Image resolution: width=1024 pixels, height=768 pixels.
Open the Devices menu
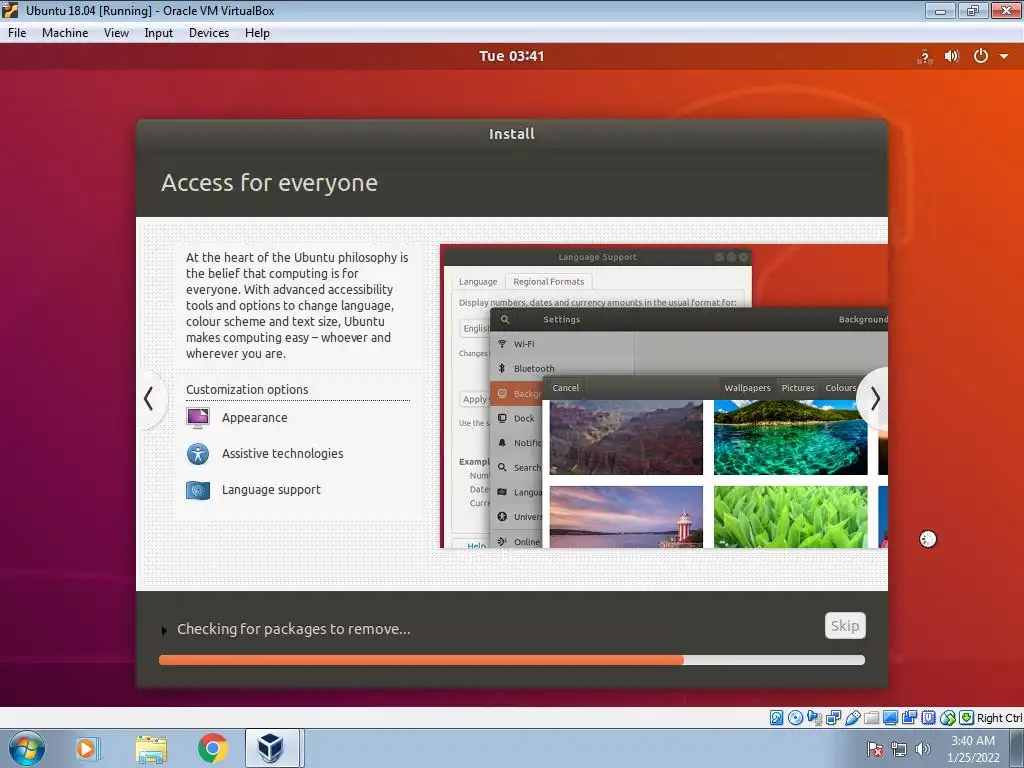pos(209,33)
